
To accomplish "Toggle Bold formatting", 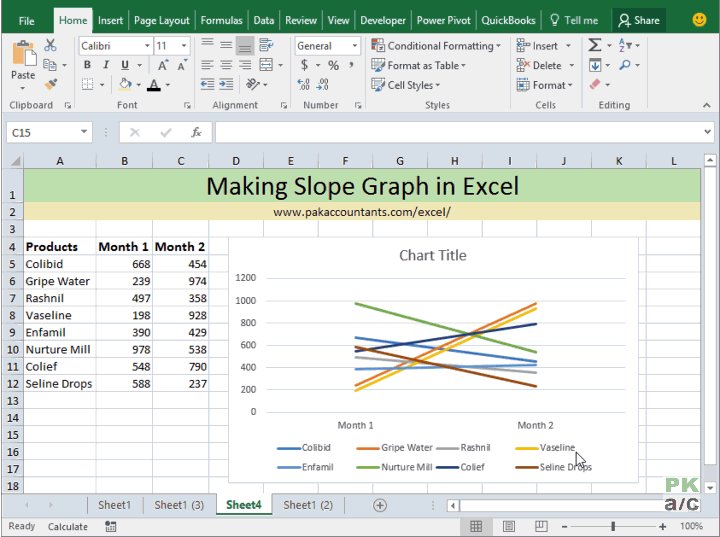I will point(87,65).
